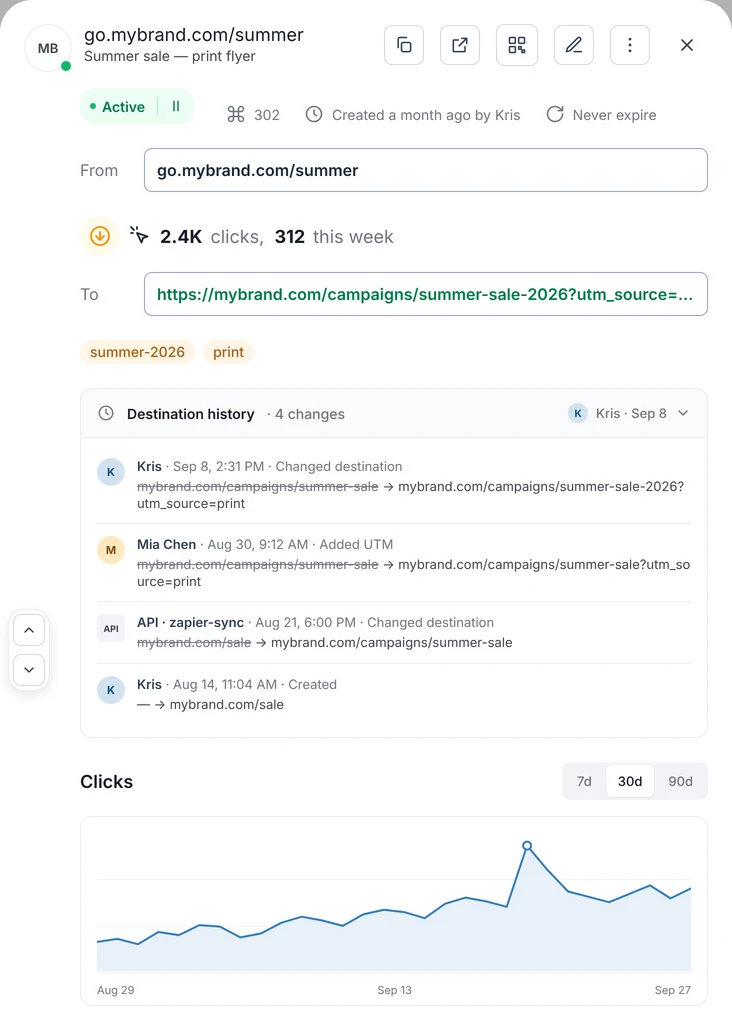Select the summer-2026 tag
732x1010 pixels.
[x=137, y=352]
